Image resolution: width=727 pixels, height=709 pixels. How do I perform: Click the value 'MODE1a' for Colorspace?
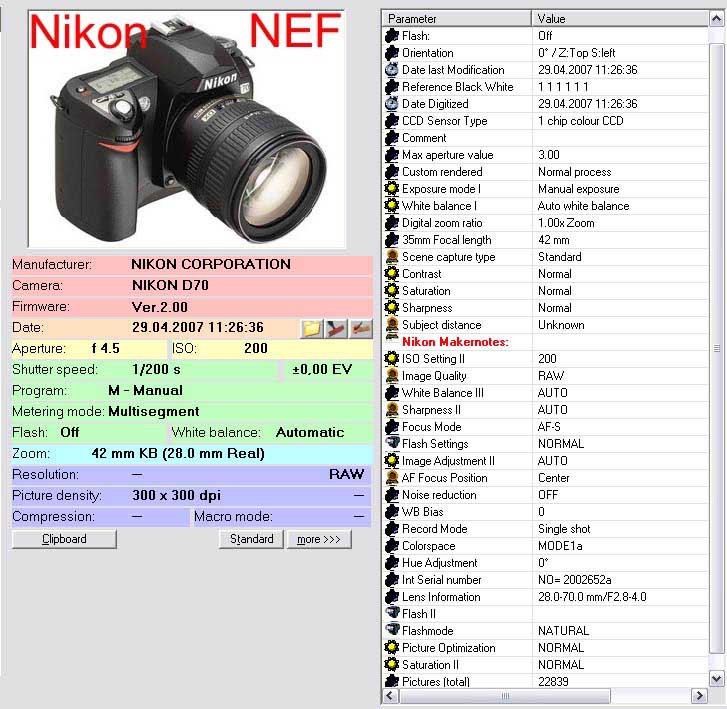point(560,546)
